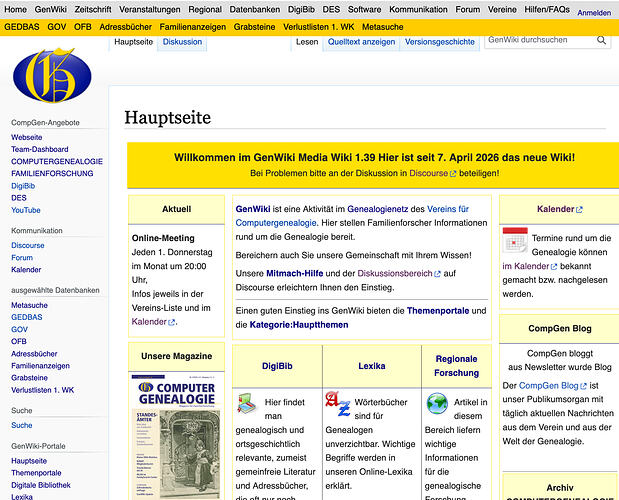Select the Lesen tab
The height and width of the screenshot is (500, 619).
pyautogui.click(x=307, y=42)
